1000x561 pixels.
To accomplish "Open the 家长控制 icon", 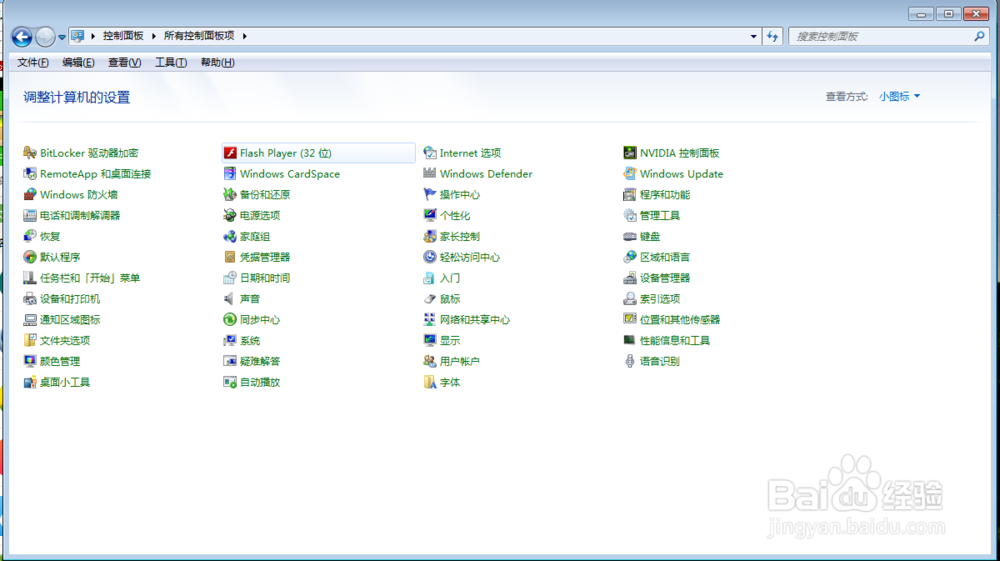I will (430, 237).
